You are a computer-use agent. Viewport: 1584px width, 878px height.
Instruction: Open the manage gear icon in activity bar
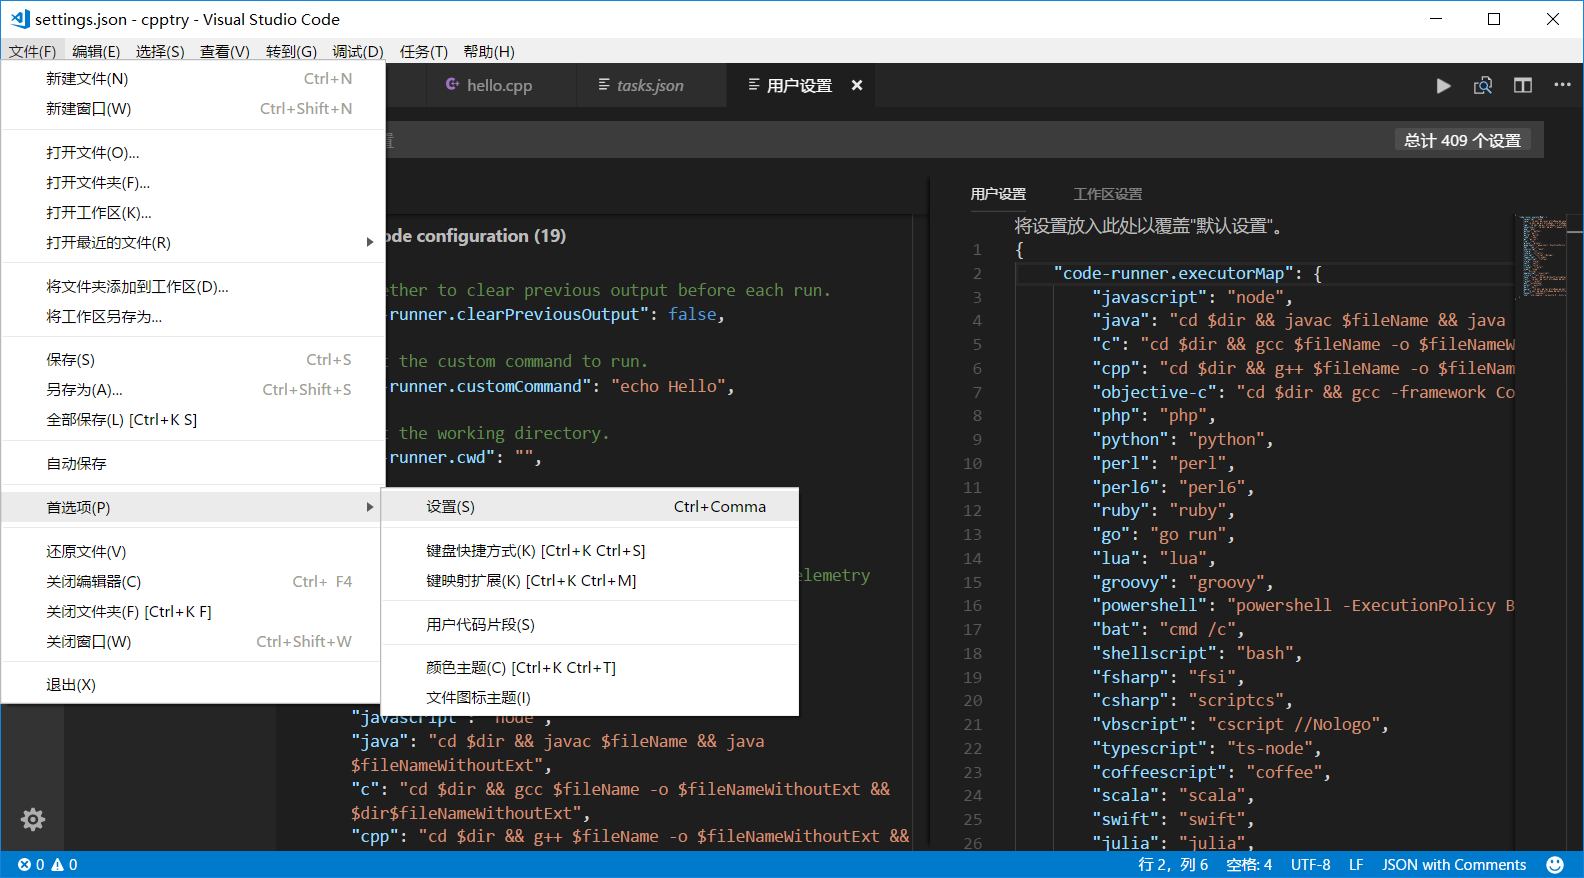tap(33, 820)
